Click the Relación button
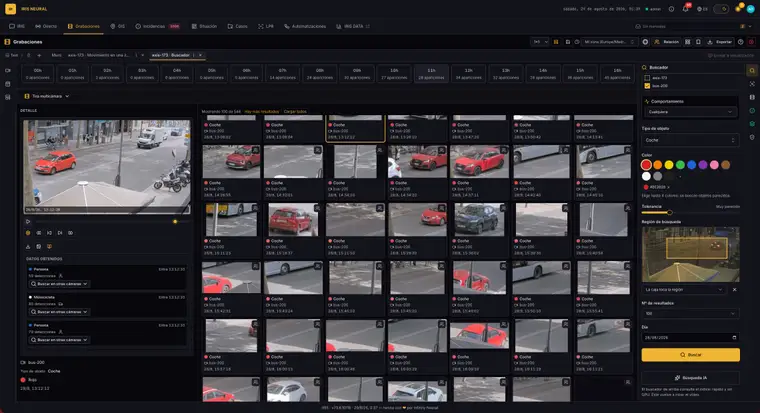Image resolution: width=760 pixels, height=413 pixels. [x=666, y=42]
